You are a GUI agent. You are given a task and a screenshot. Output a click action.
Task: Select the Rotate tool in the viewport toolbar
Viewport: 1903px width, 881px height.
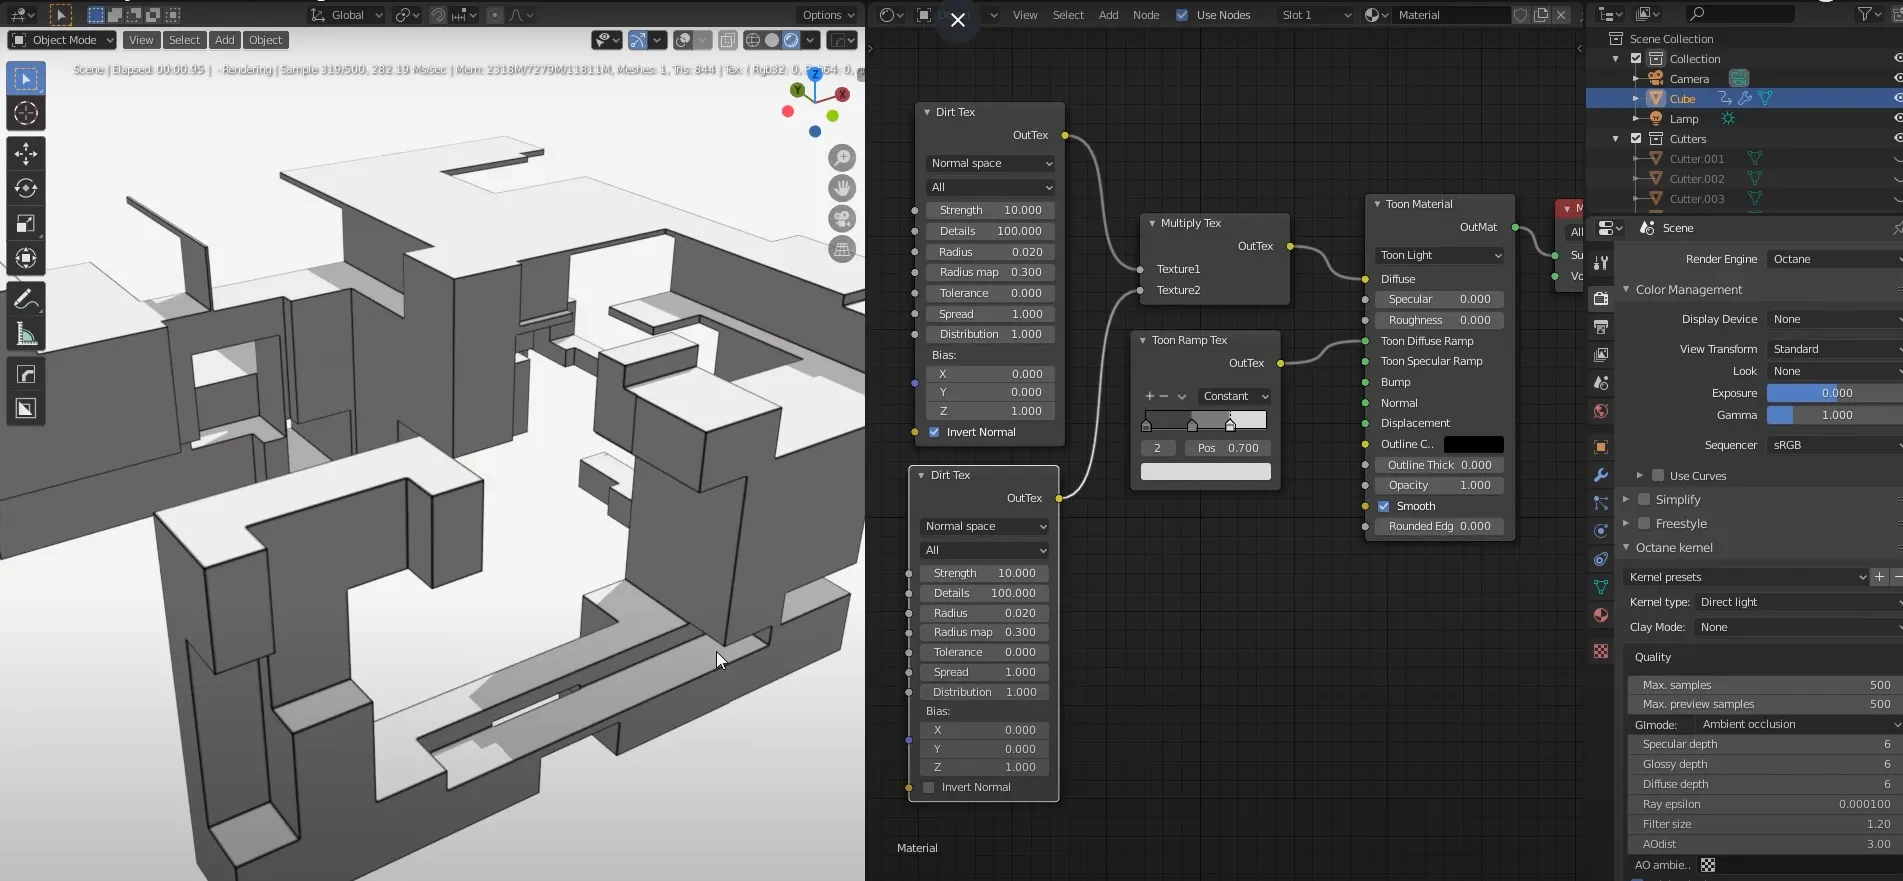pos(26,188)
